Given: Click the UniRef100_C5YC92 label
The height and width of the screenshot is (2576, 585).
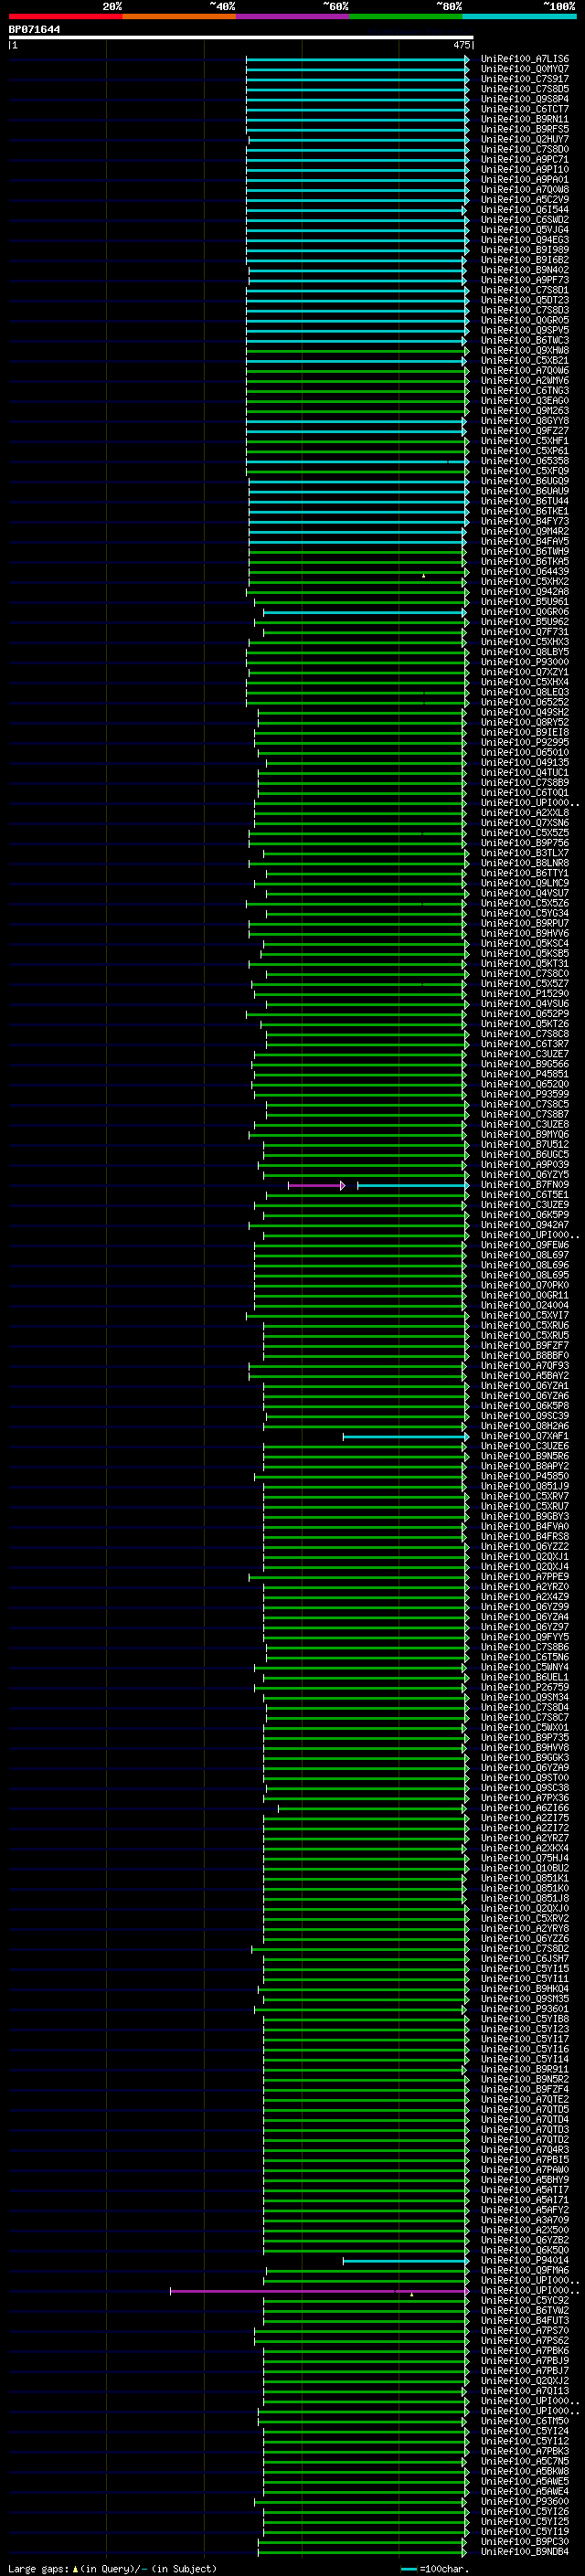Looking at the screenshot, I should point(524,2301).
